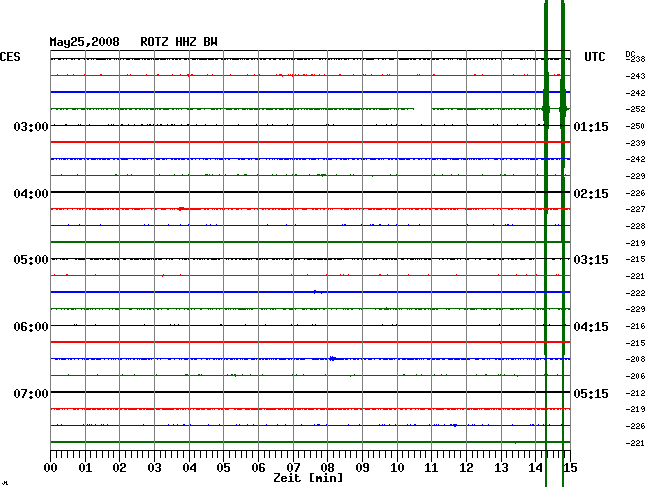Click minute tick label 15
Image resolution: width=650 pixels, height=494 pixels.
[570, 468]
